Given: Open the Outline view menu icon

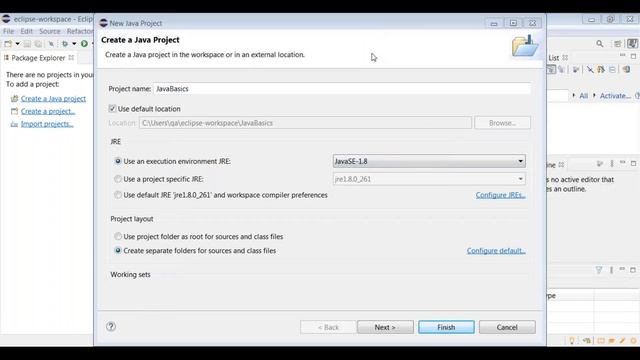Looking at the screenshot, I should (x=612, y=164).
